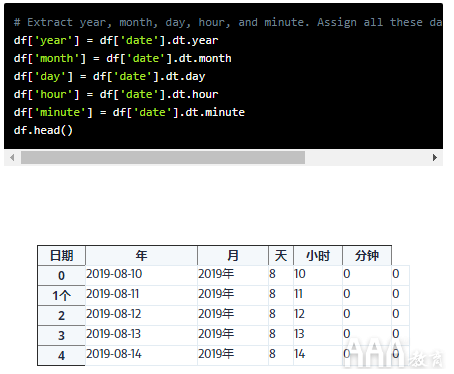Select code line df['month'] assignment

pyautogui.click(x=123, y=58)
